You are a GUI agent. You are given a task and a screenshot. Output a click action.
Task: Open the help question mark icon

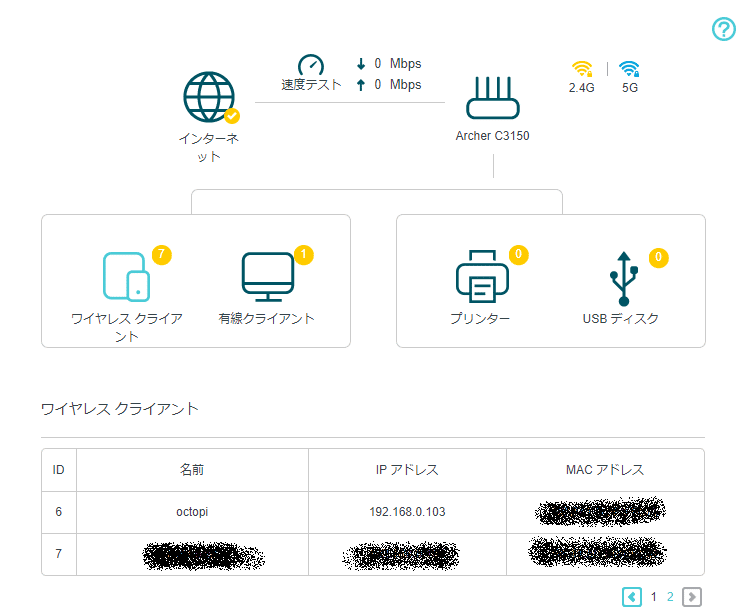point(724,29)
